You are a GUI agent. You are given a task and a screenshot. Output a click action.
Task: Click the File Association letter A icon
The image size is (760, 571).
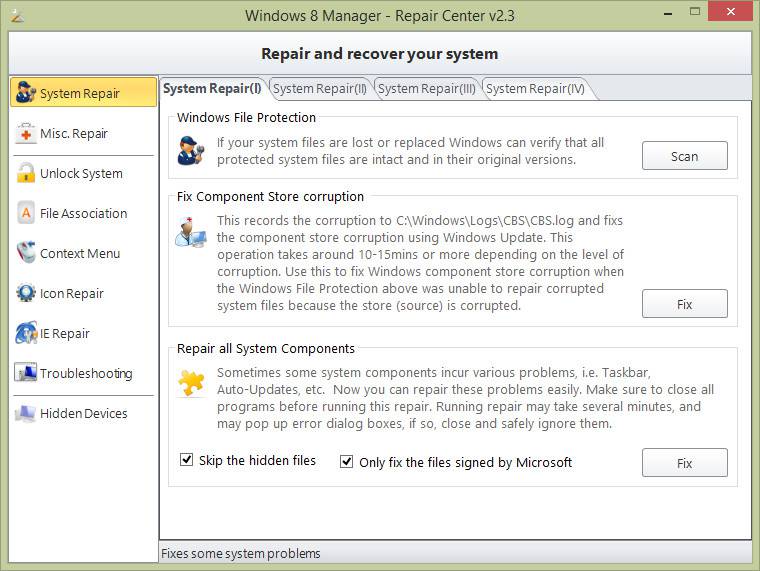26,213
